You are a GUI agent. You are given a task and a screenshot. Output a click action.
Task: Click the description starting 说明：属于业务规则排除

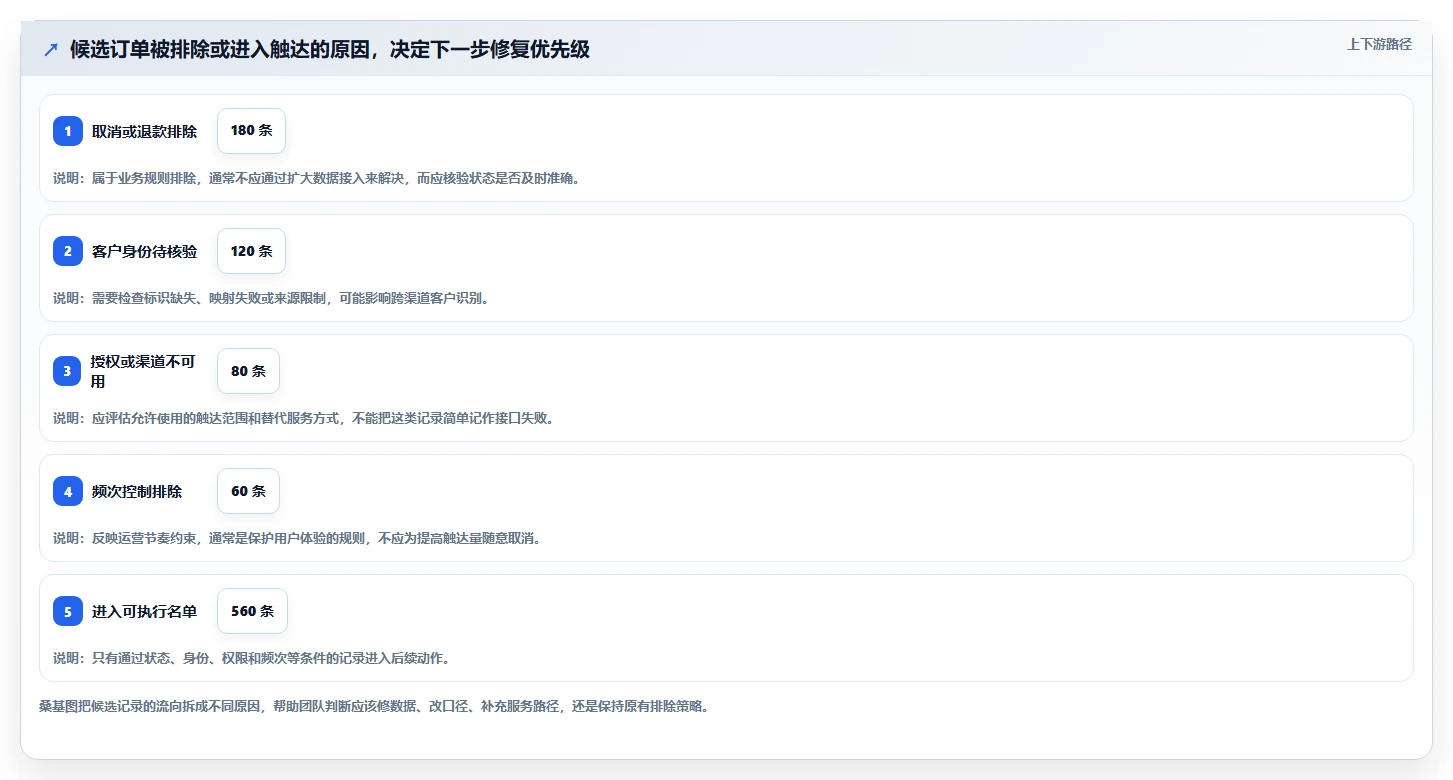(317, 178)
